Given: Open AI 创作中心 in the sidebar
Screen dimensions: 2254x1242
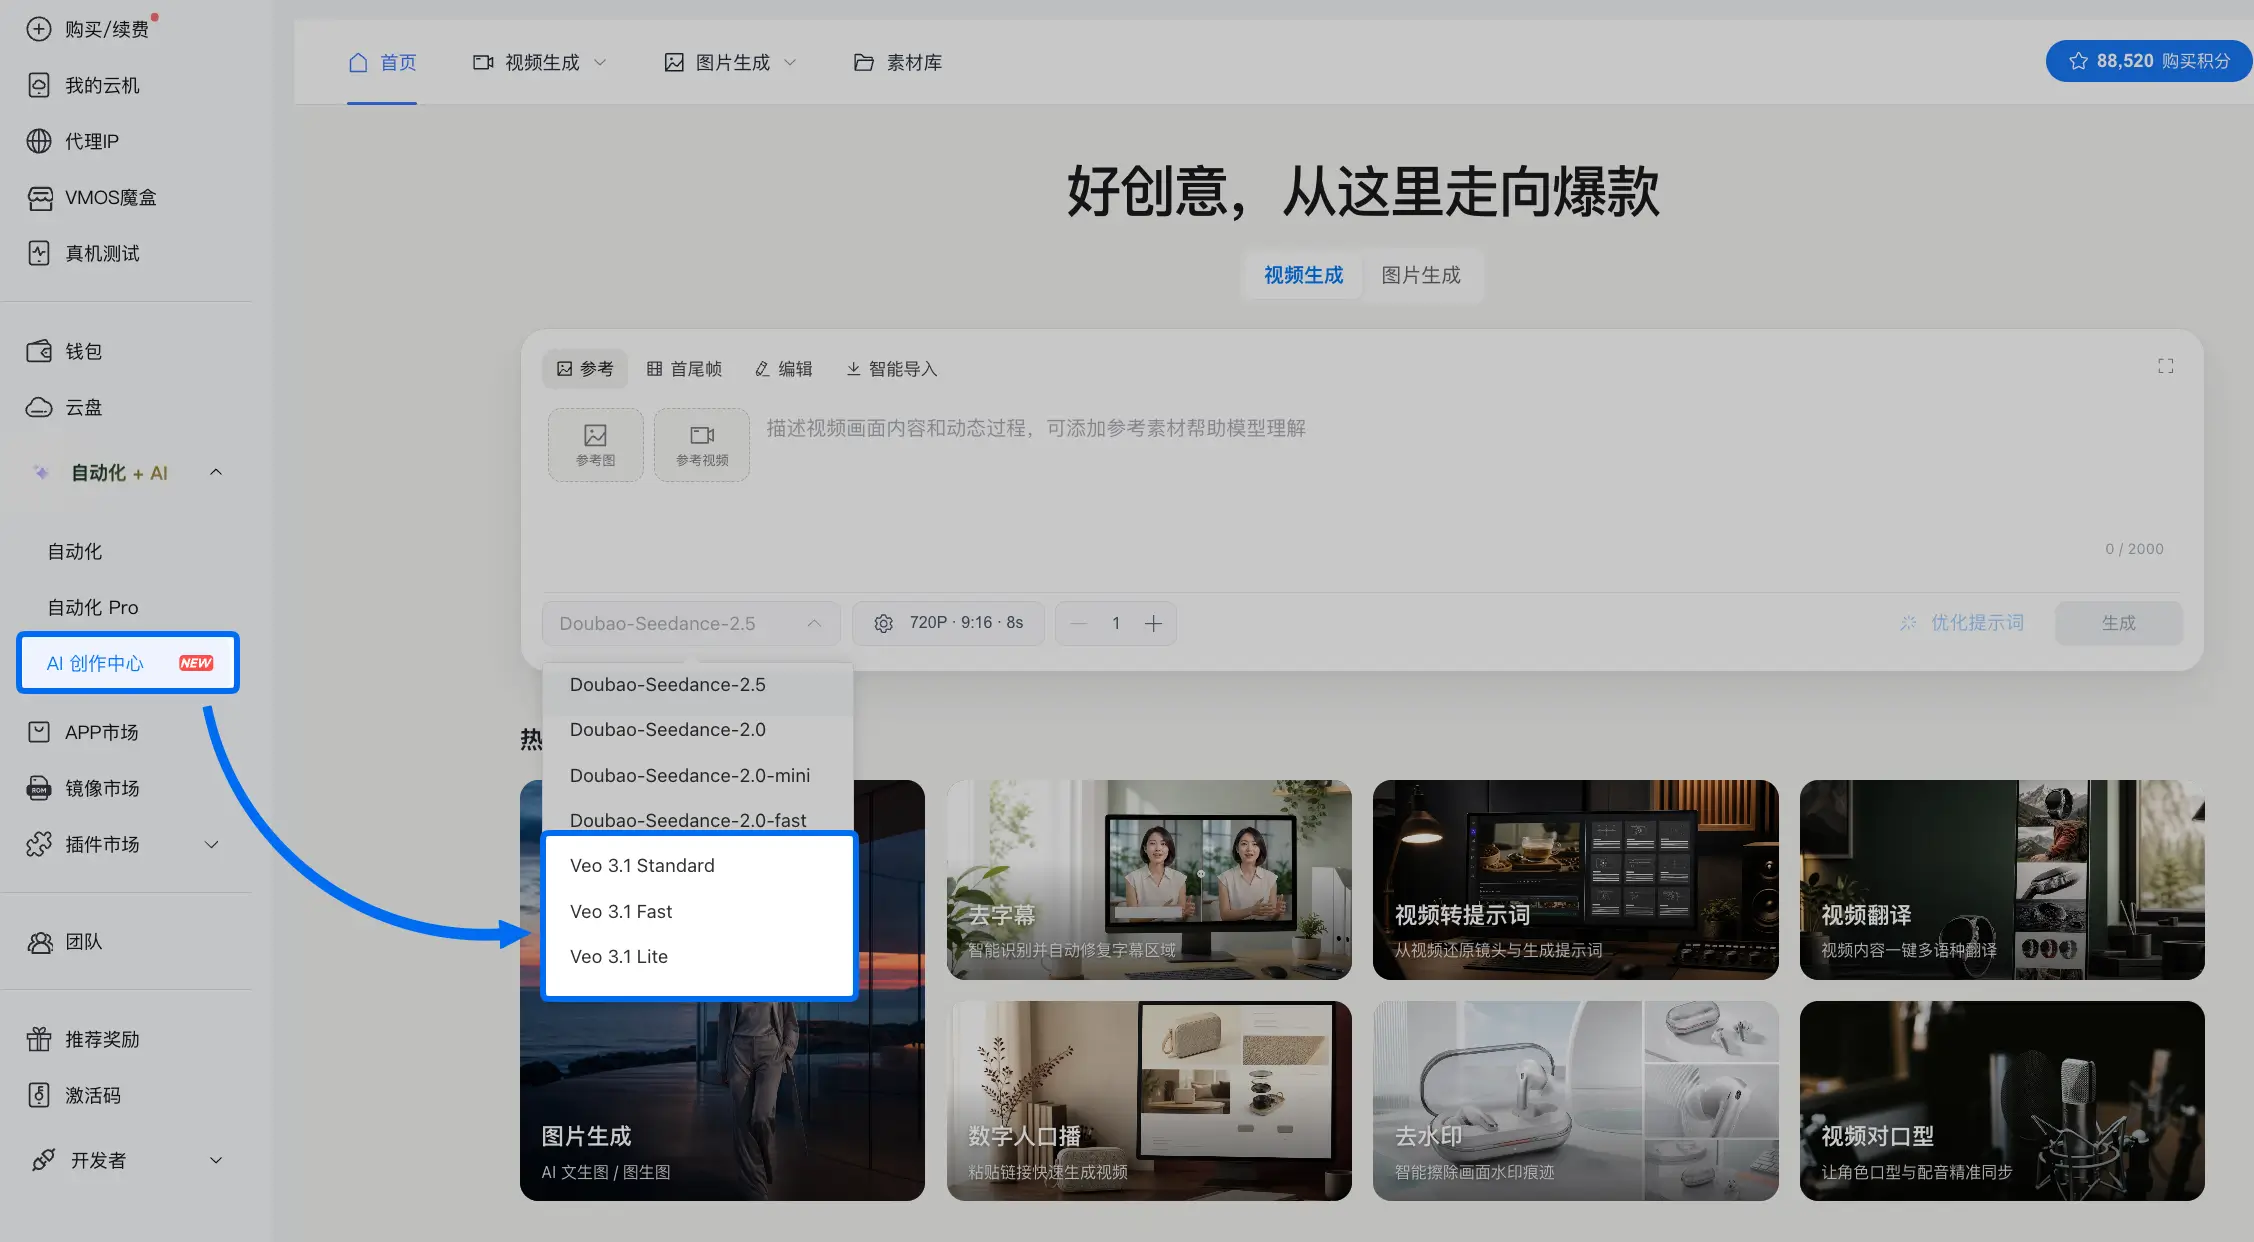Looking at the screenshot, I should click(x=128, y=663).
